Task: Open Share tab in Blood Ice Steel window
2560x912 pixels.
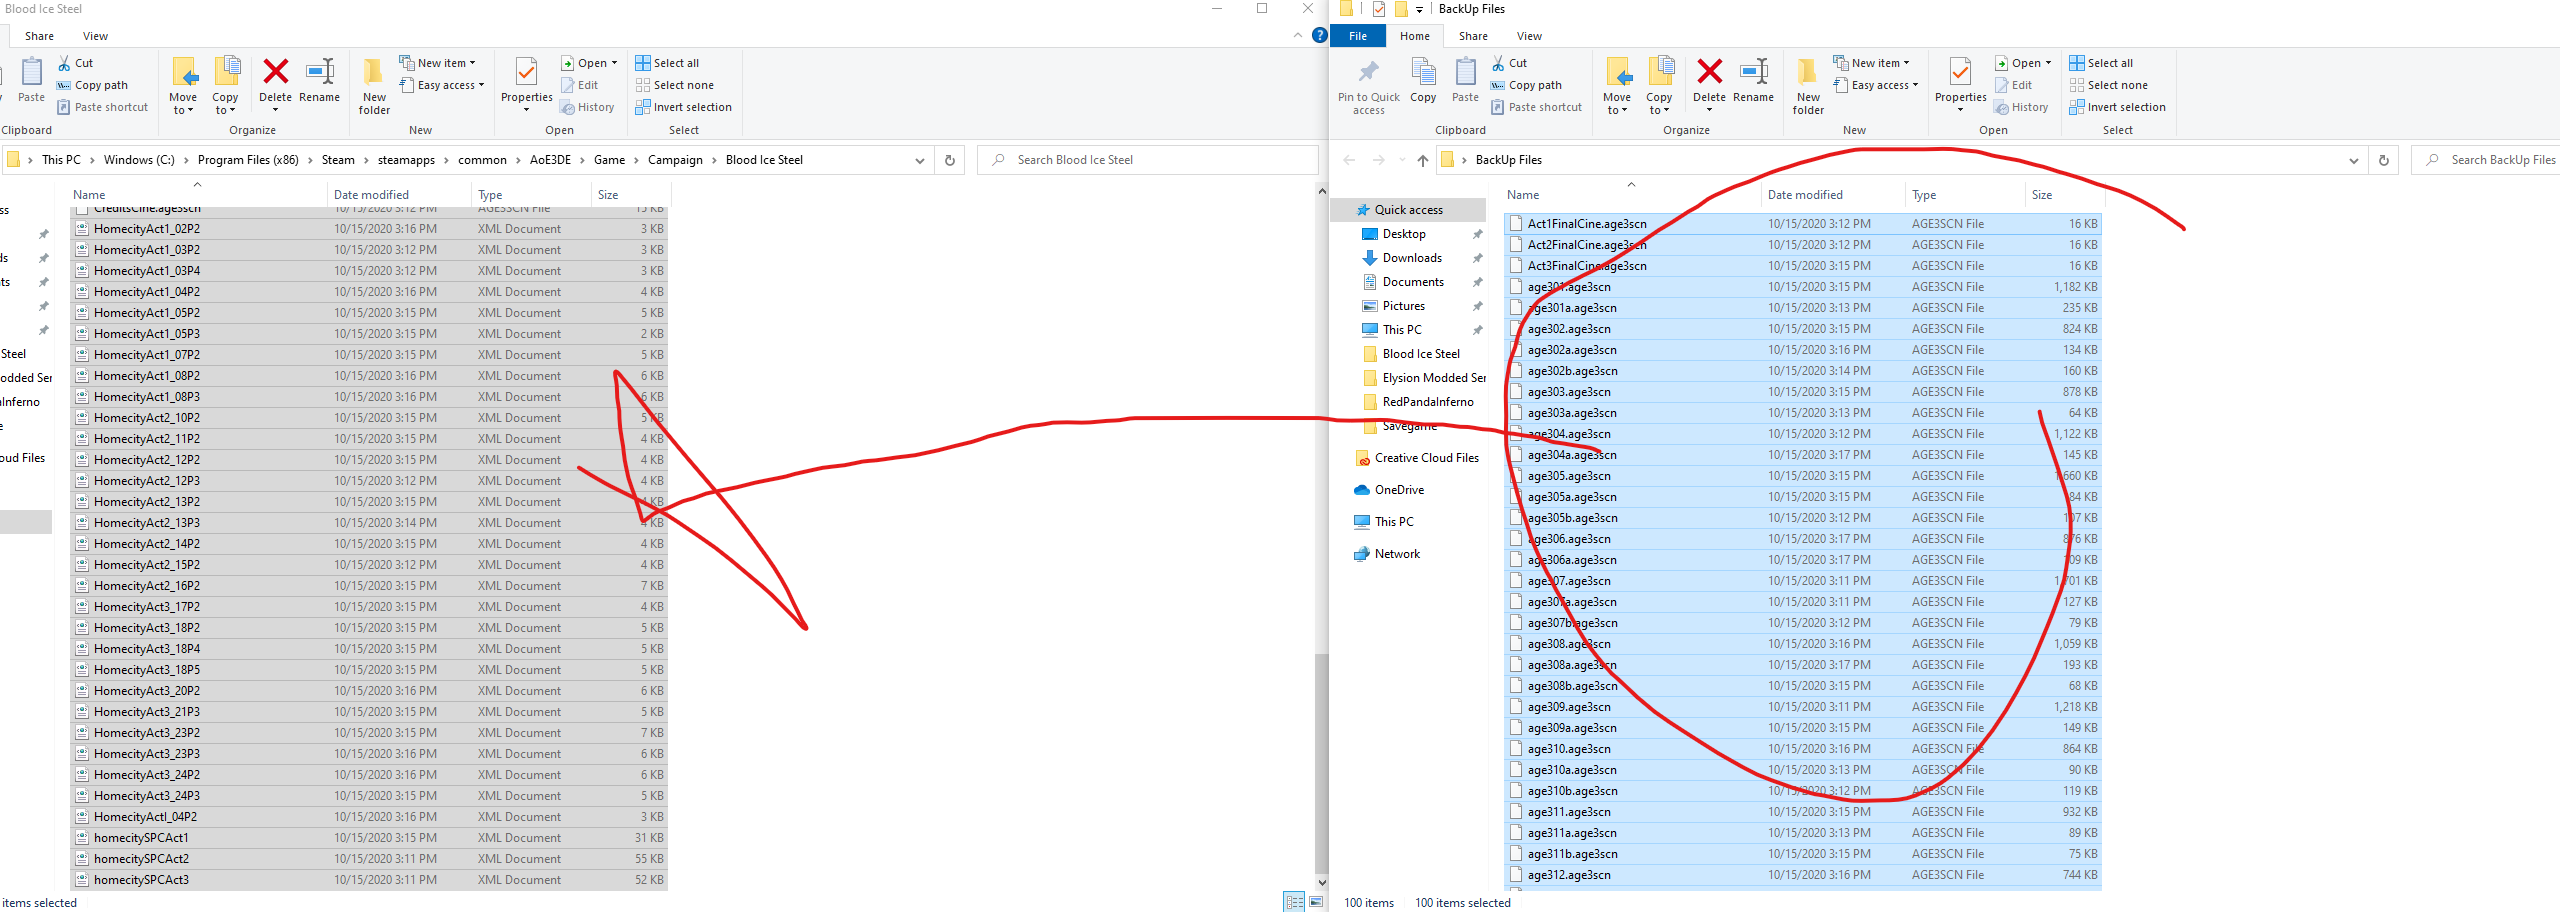Action: pyautogui.click(x=39, y=36)
